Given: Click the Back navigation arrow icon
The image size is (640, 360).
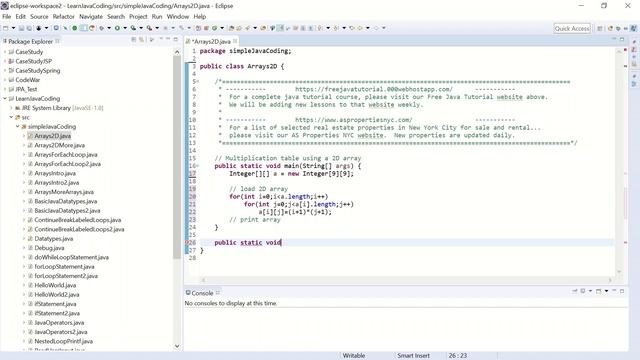Looking at the screenshot, I should point(360,28).
